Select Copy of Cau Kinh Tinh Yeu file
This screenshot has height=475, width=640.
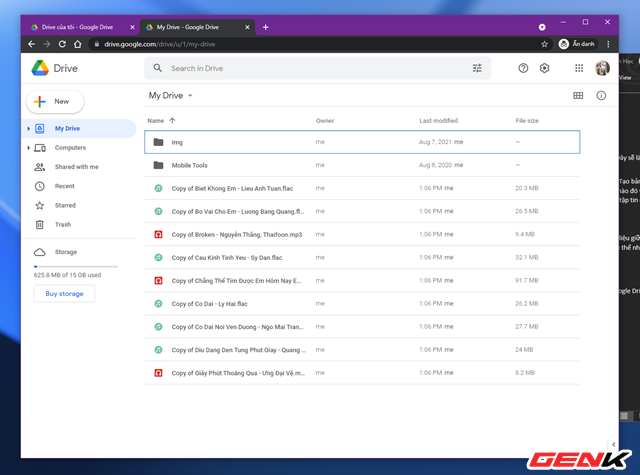coord(362,257)
